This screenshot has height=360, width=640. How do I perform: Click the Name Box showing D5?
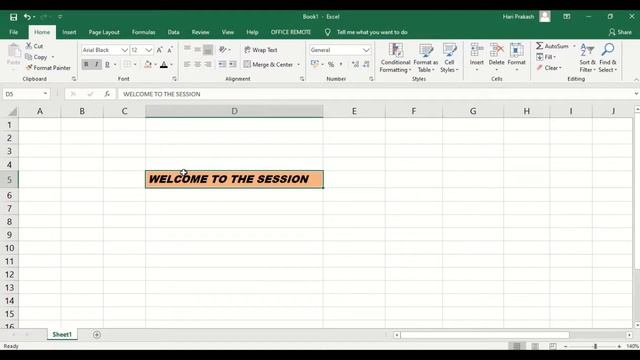tap(25, 94)
